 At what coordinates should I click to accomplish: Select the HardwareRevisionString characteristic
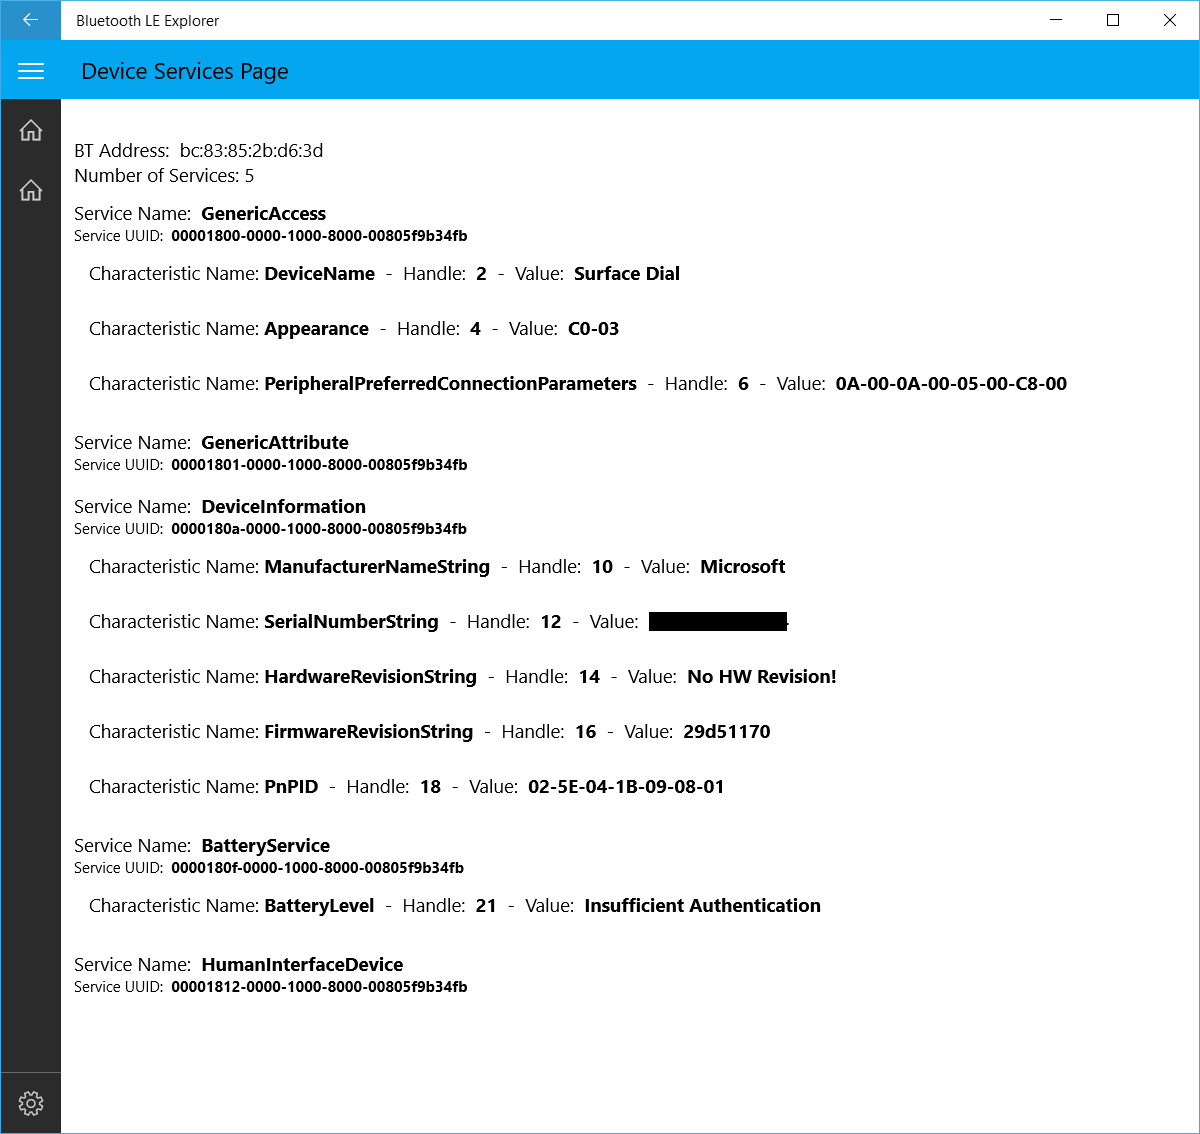point(371,677)
